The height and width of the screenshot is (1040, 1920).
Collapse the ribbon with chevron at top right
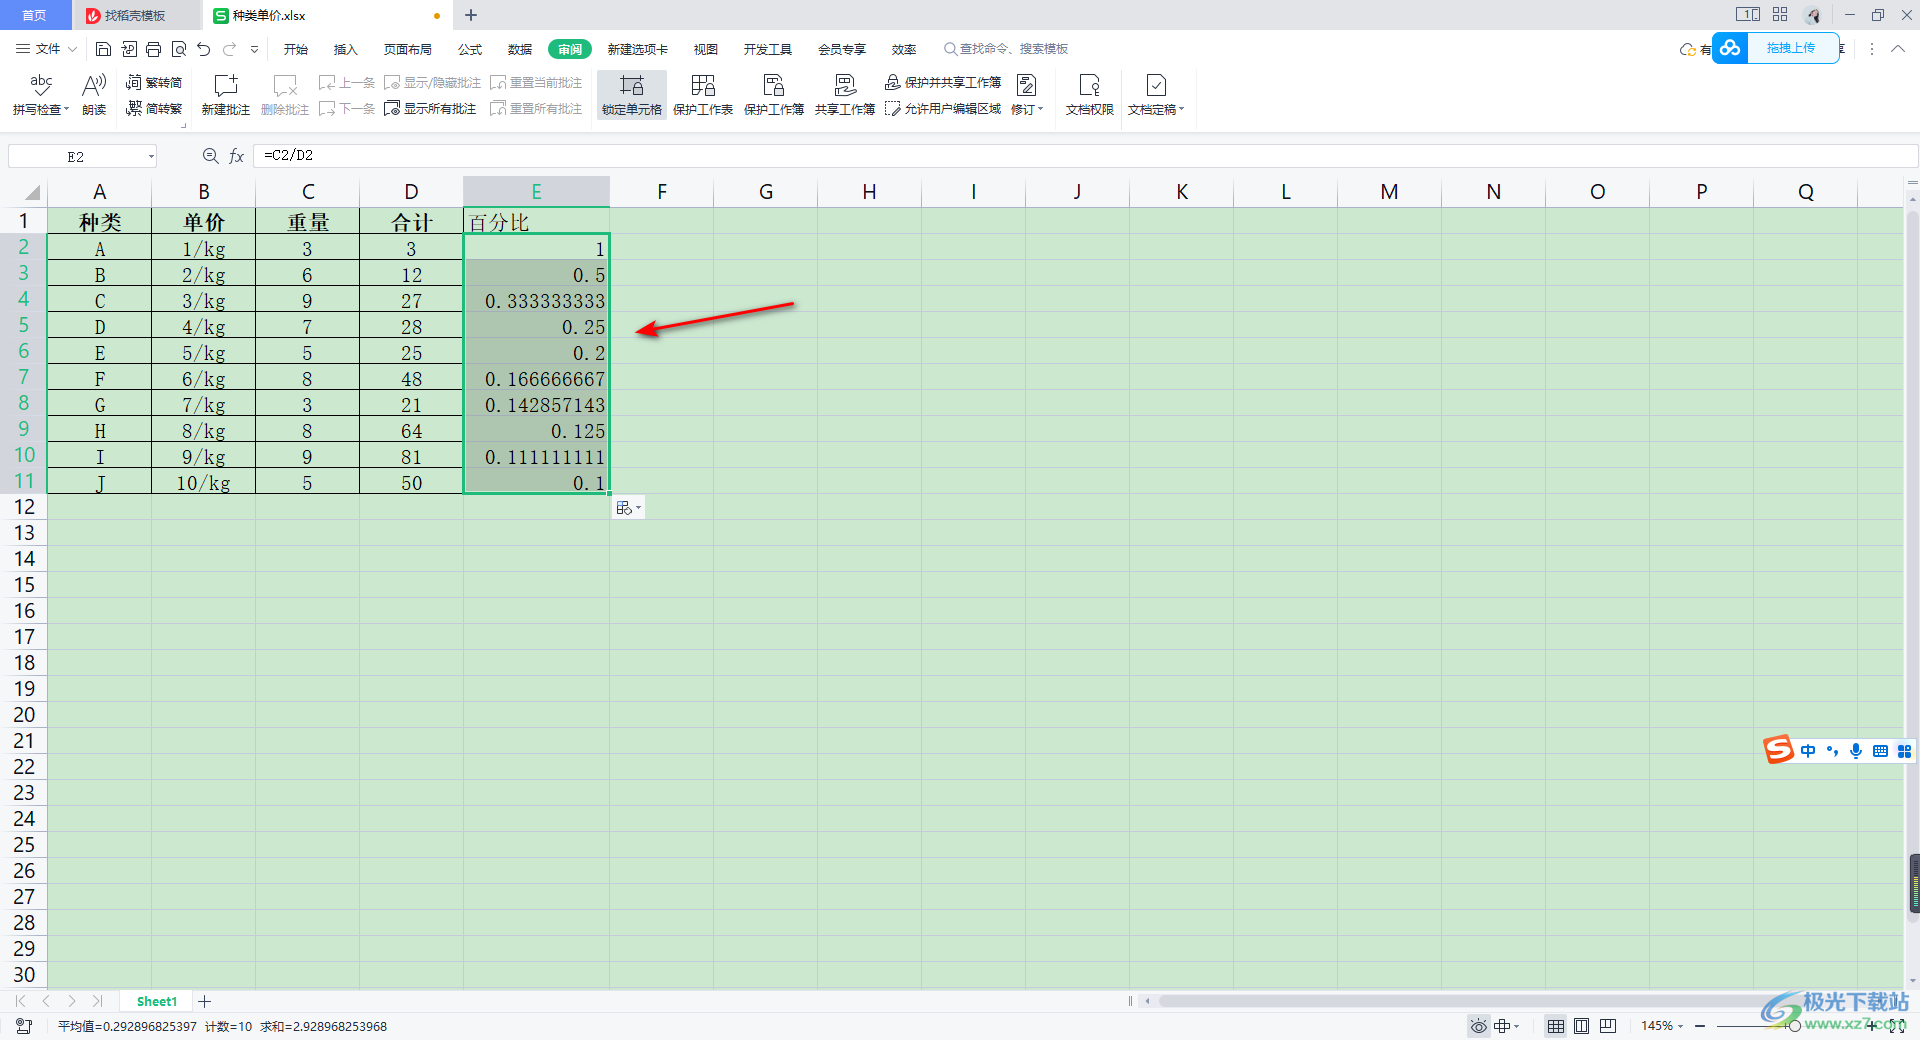[1897, 49]
